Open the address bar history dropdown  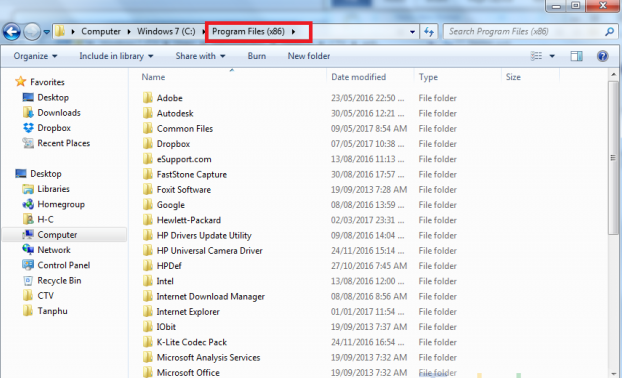pos(413,32)
